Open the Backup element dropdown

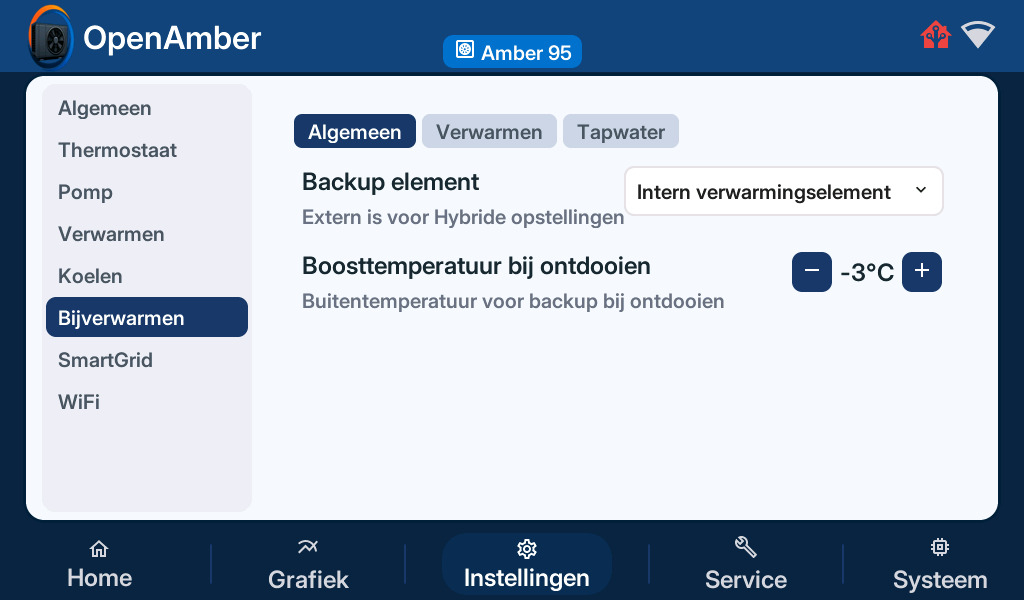(784, 191)
